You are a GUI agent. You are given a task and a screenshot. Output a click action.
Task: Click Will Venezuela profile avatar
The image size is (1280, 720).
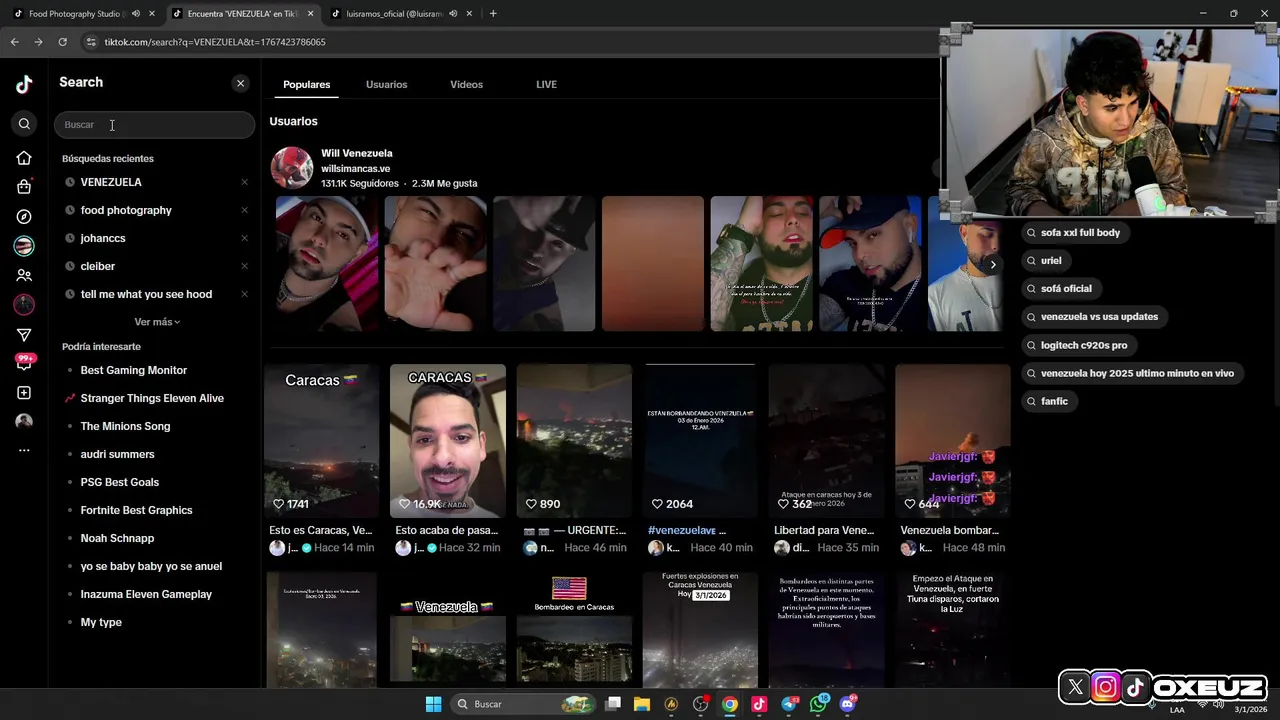[x=292, y=168]
